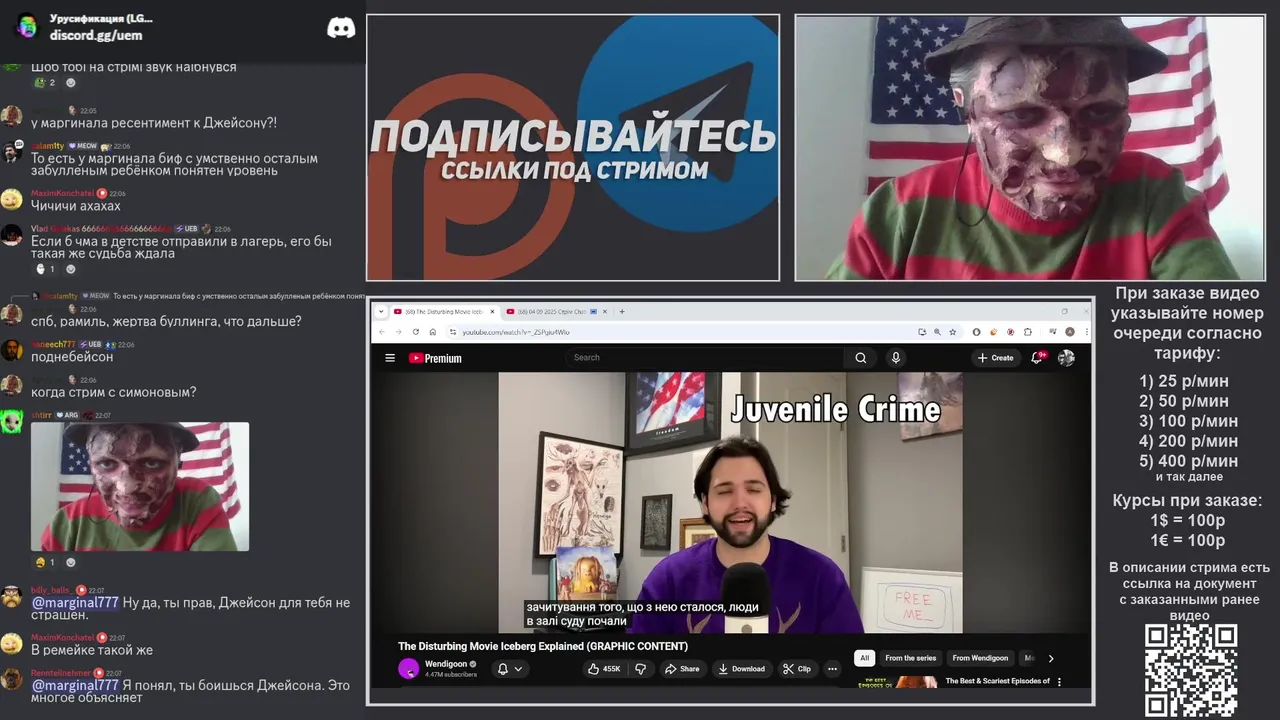The width and height of the screenshot is (1280, 720).
Task: Add reaction next to frog emoji count
Action: click(70, 83)
